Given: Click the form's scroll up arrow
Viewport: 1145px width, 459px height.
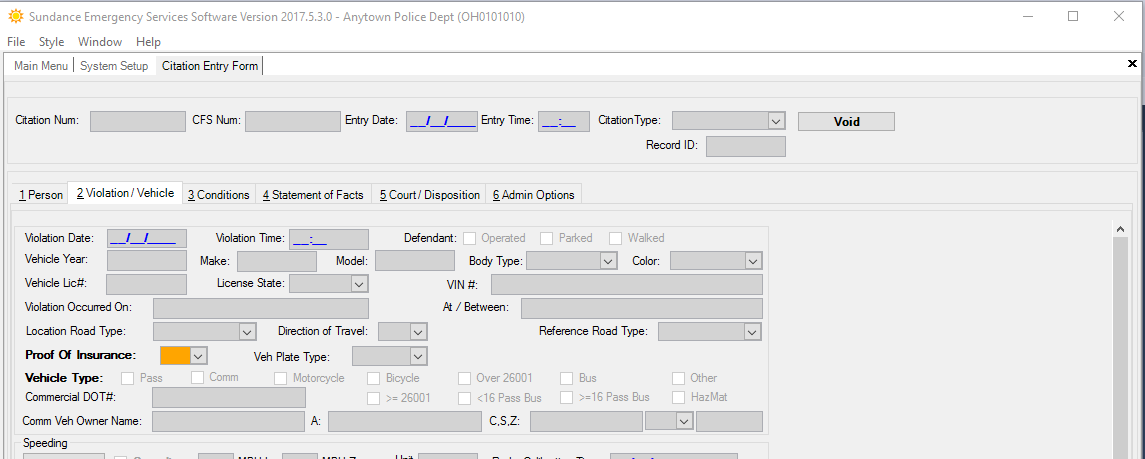Looking at the screenshot, I should coord(1120,229).
